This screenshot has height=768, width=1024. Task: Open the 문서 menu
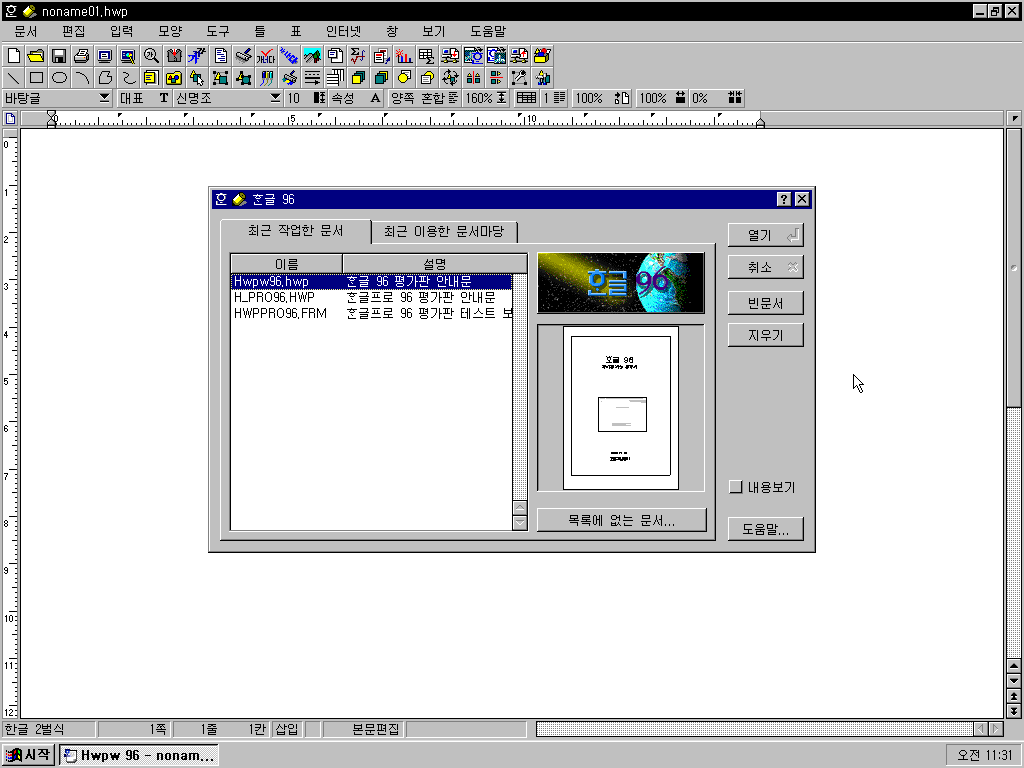click(x=26, y=31)
